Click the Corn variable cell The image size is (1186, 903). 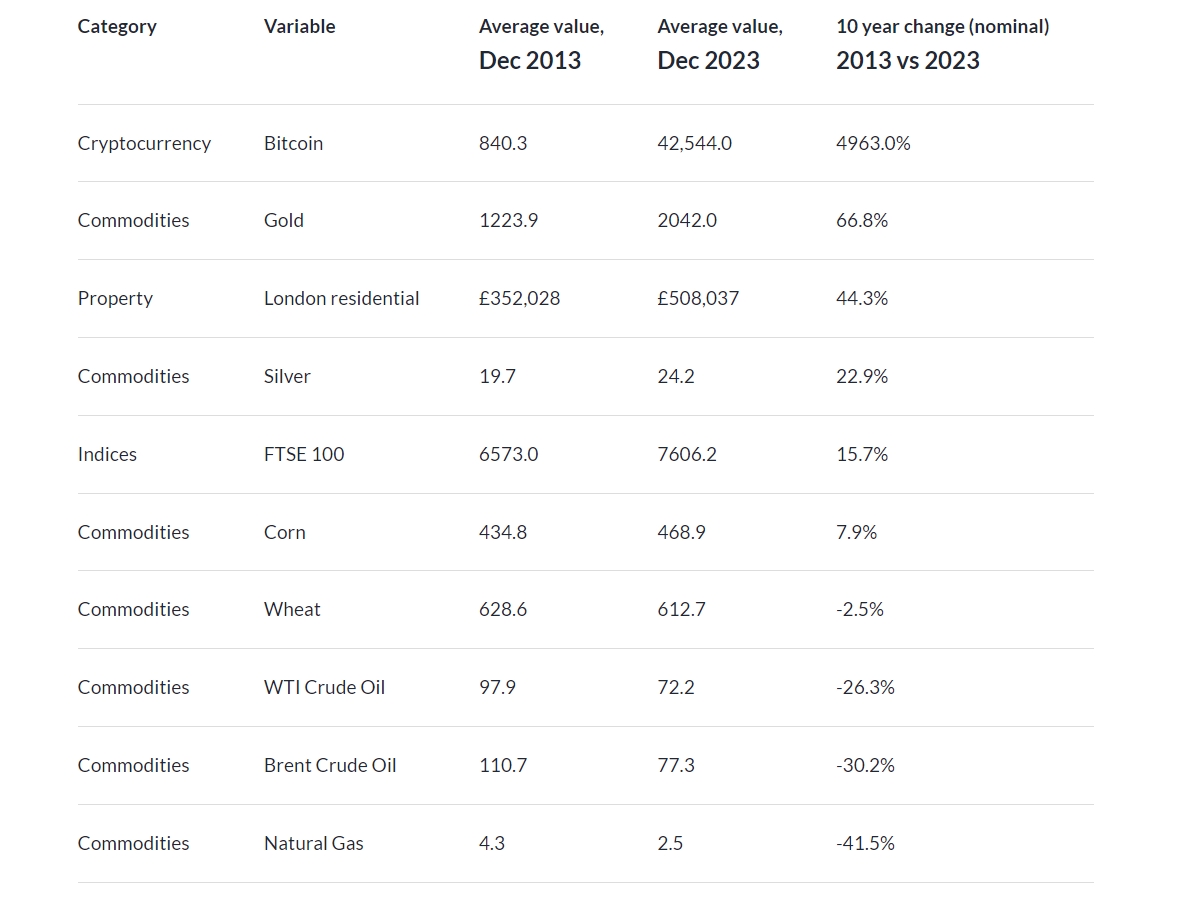[284, 532]
